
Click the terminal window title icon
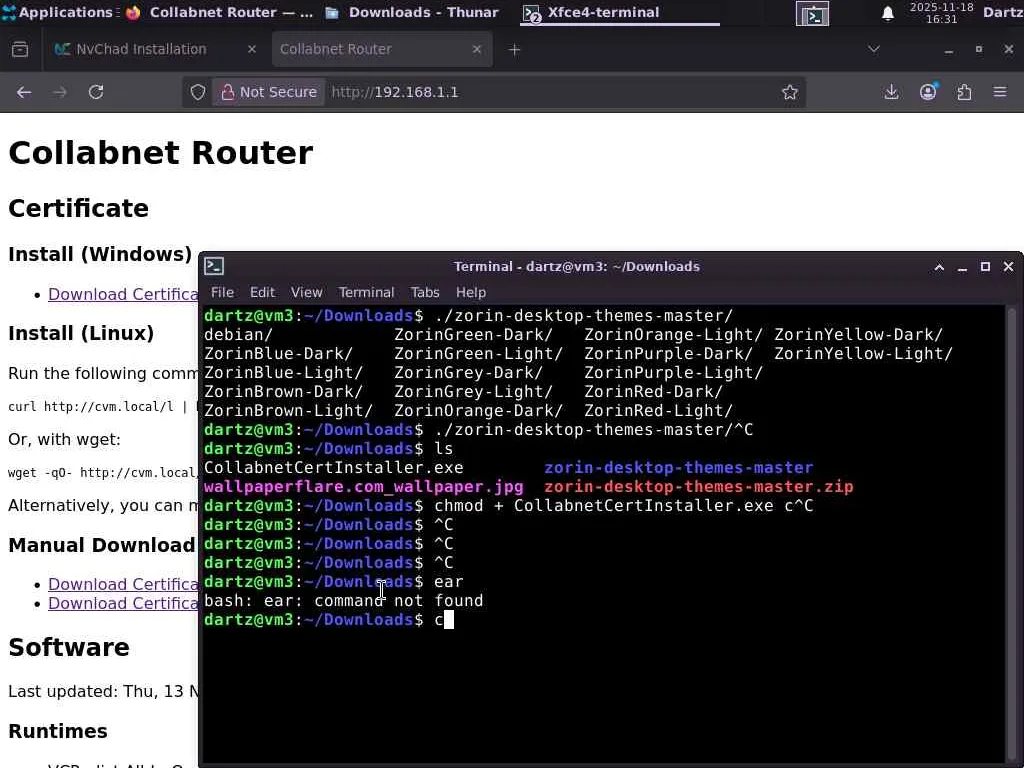214,266
